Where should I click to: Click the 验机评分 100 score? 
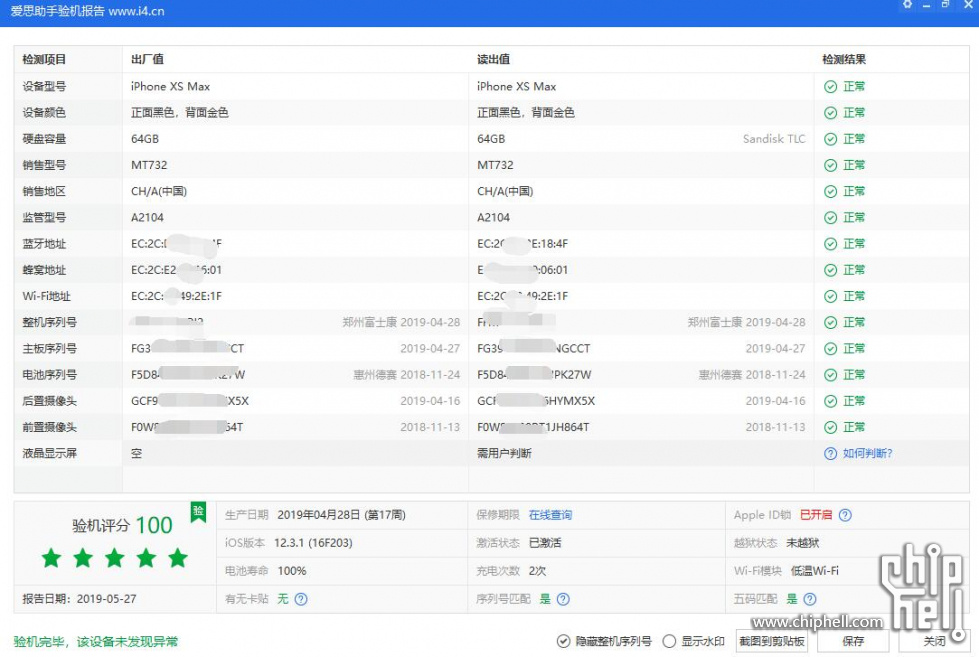[x=122, y=526]
